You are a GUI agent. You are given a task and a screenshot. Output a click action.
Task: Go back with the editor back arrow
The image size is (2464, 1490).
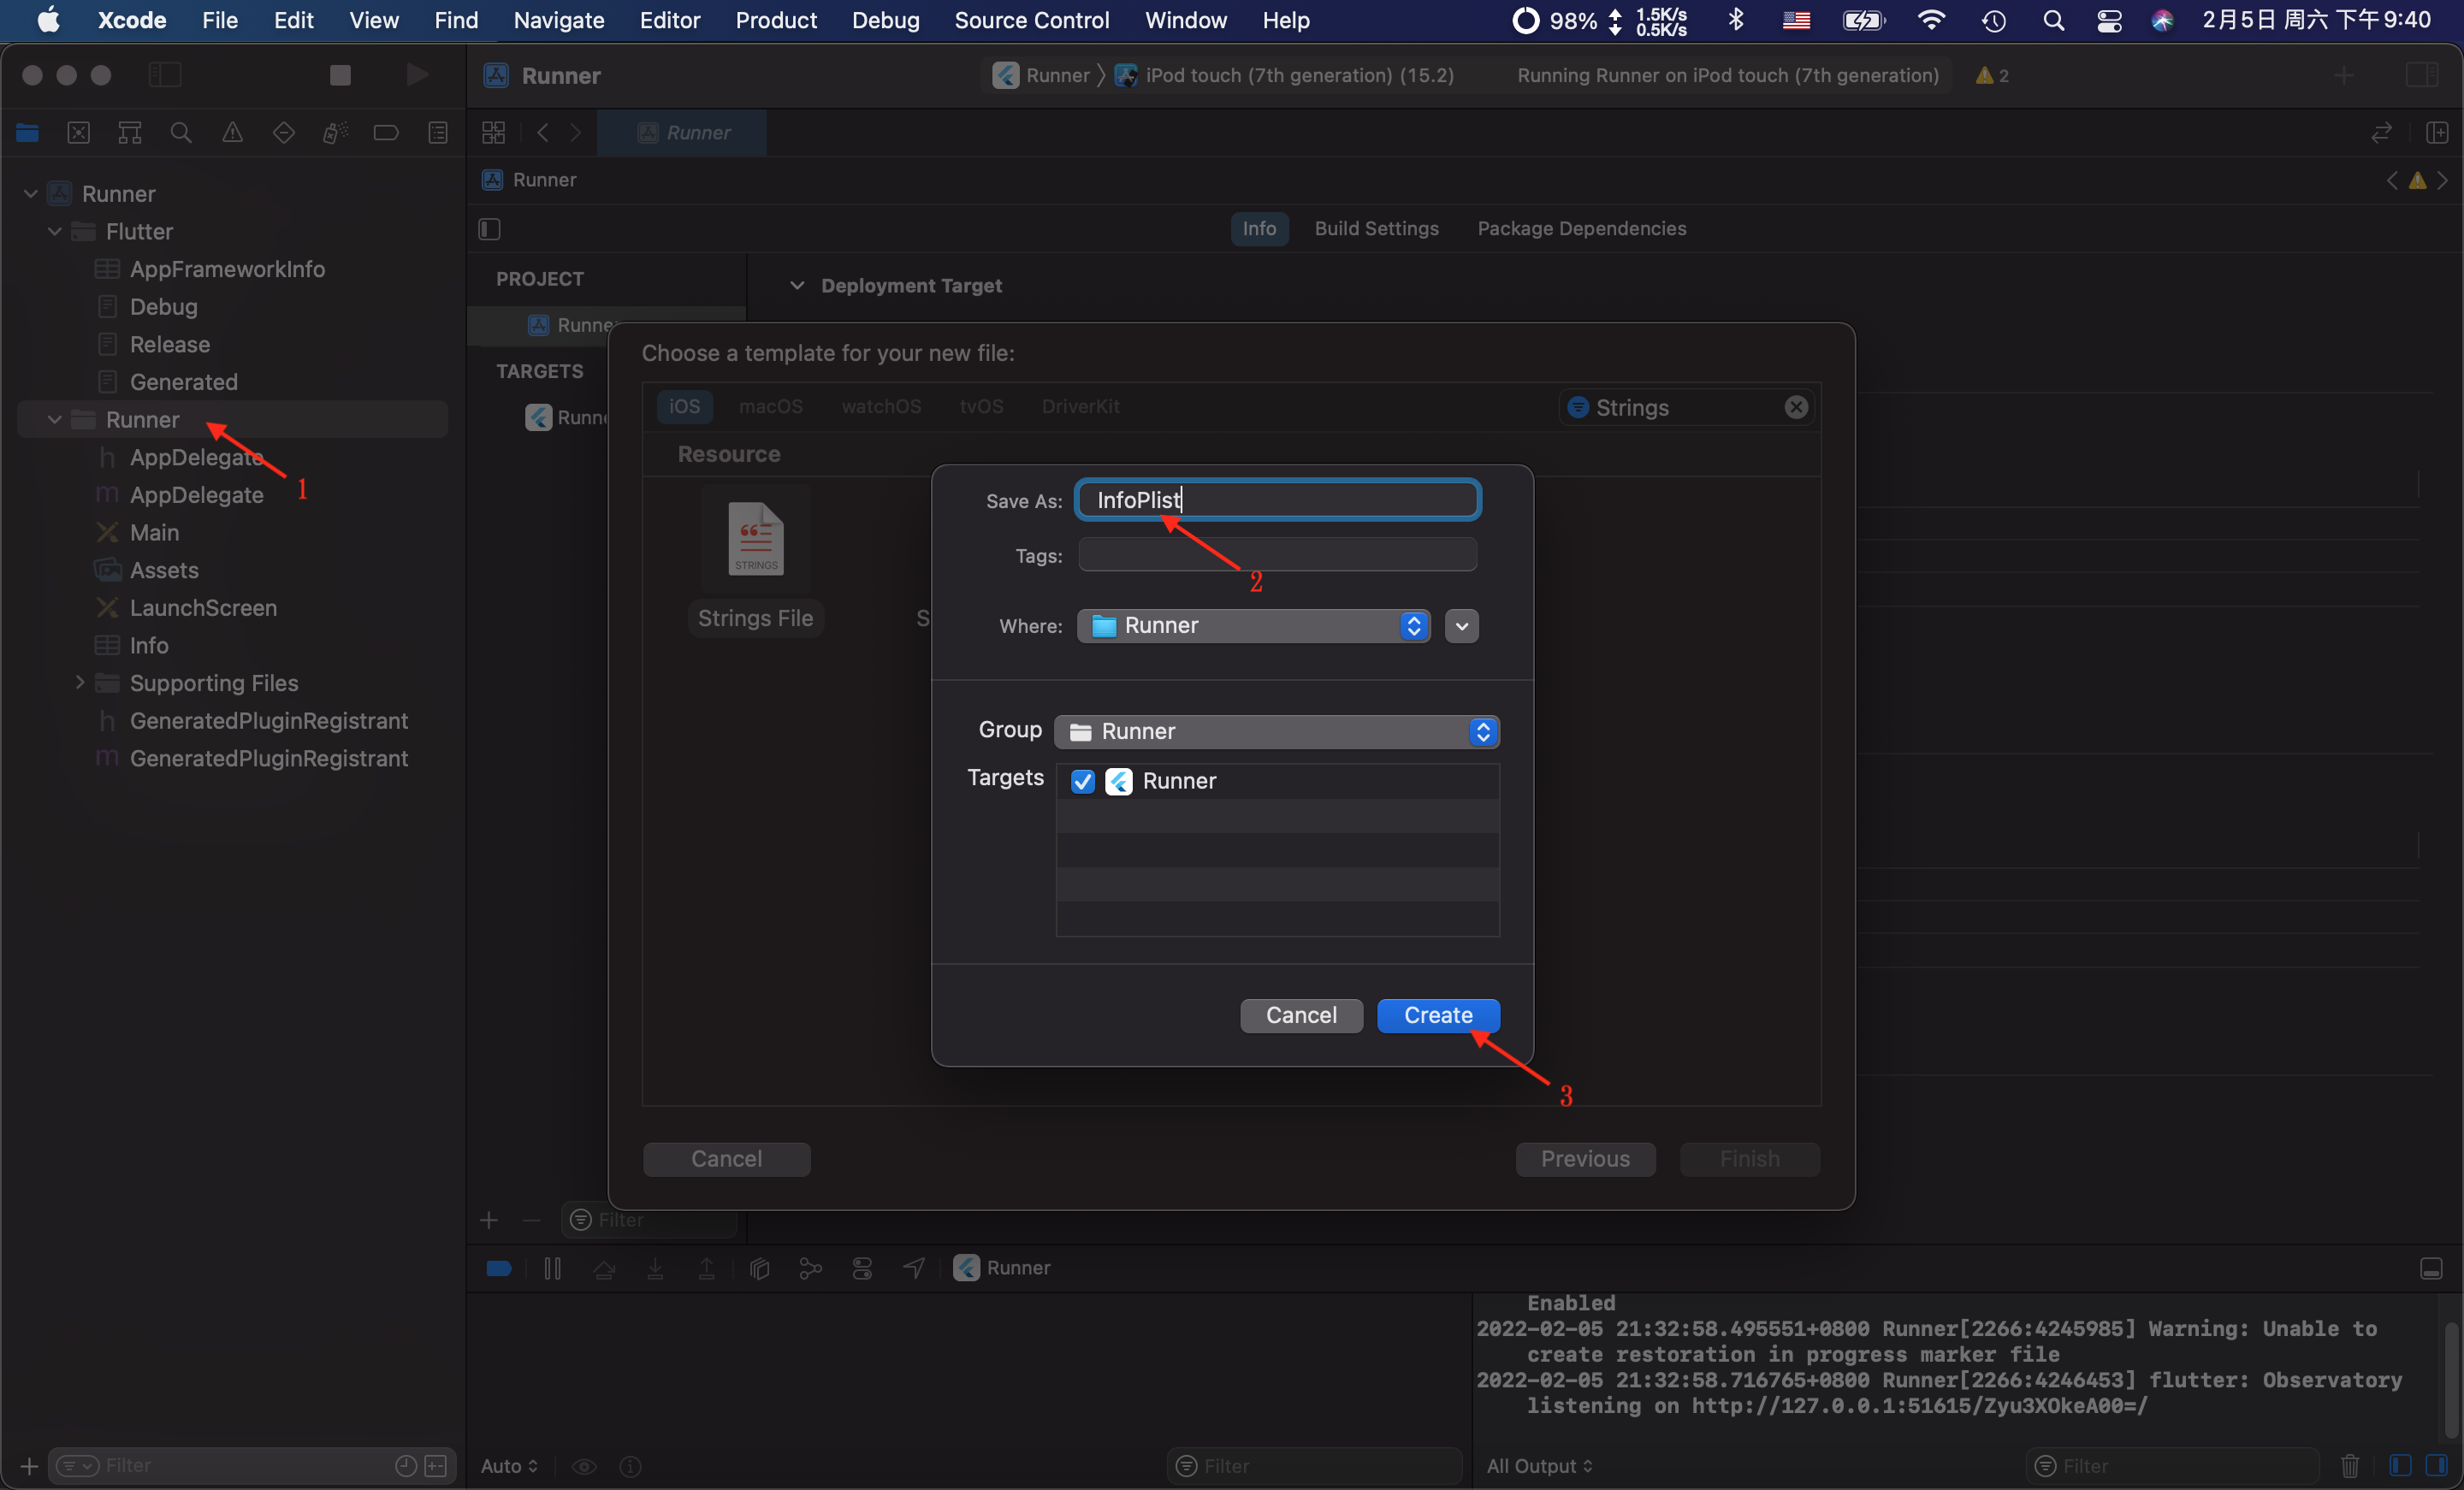pyautogui.click(x=543, y=132)
